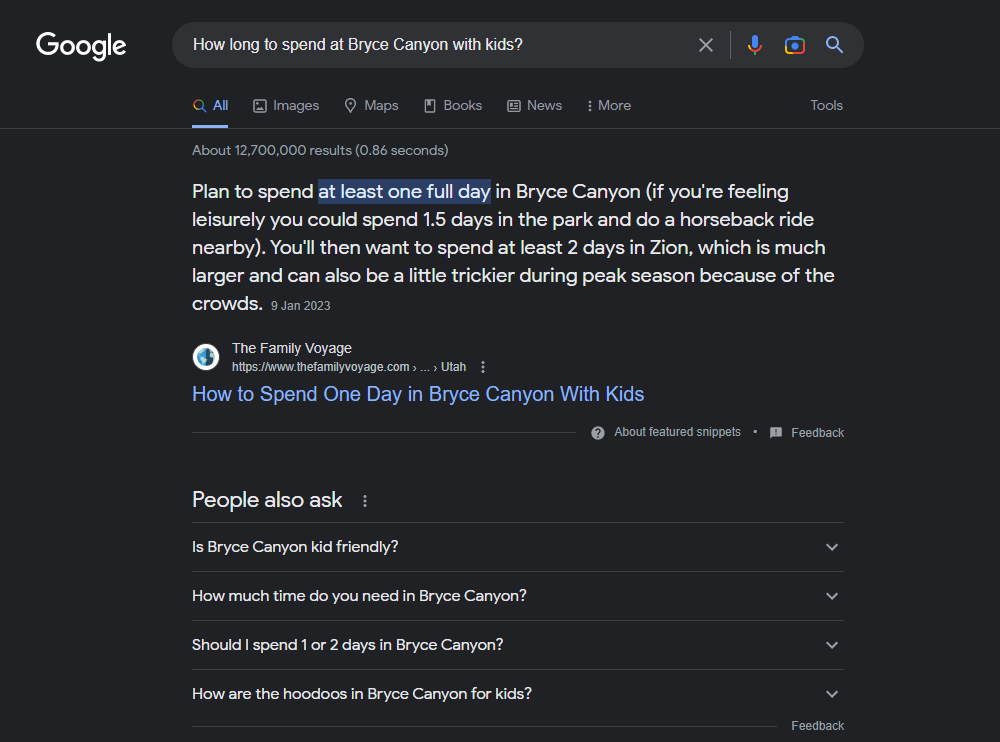The image size is (1000, 742).
Task: Click the 'About 12,700,000 results' text
Action: [320, 151]
